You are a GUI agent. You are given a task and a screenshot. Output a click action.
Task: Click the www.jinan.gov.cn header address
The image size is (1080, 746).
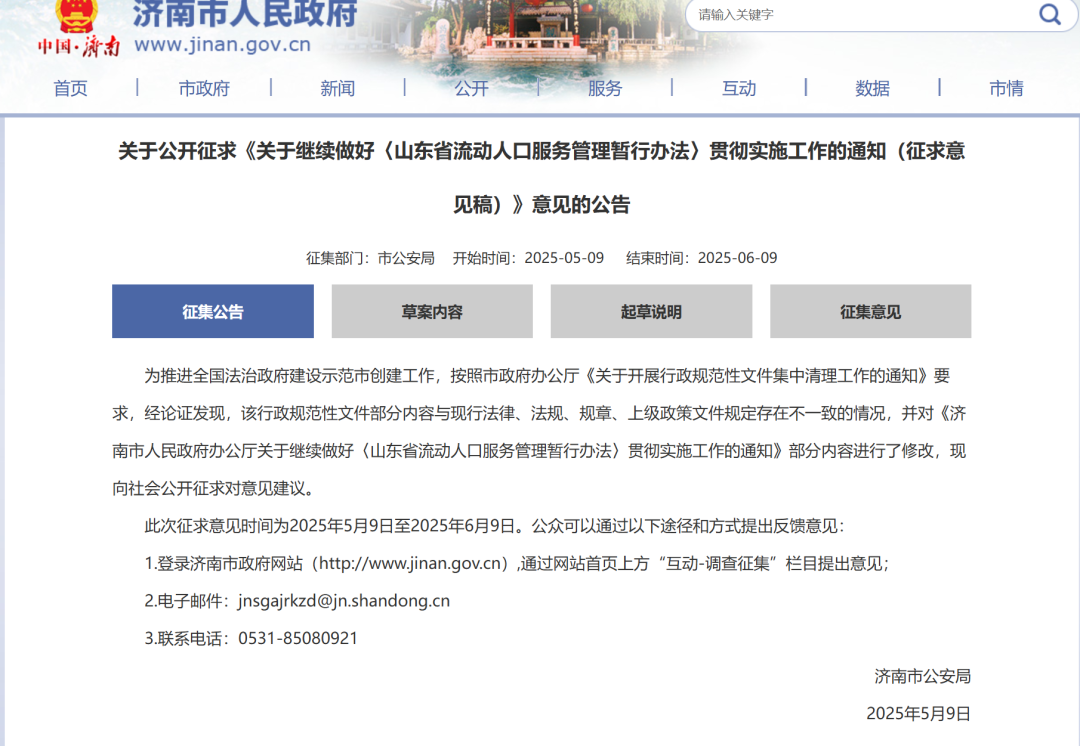click(x=222, y=45)
